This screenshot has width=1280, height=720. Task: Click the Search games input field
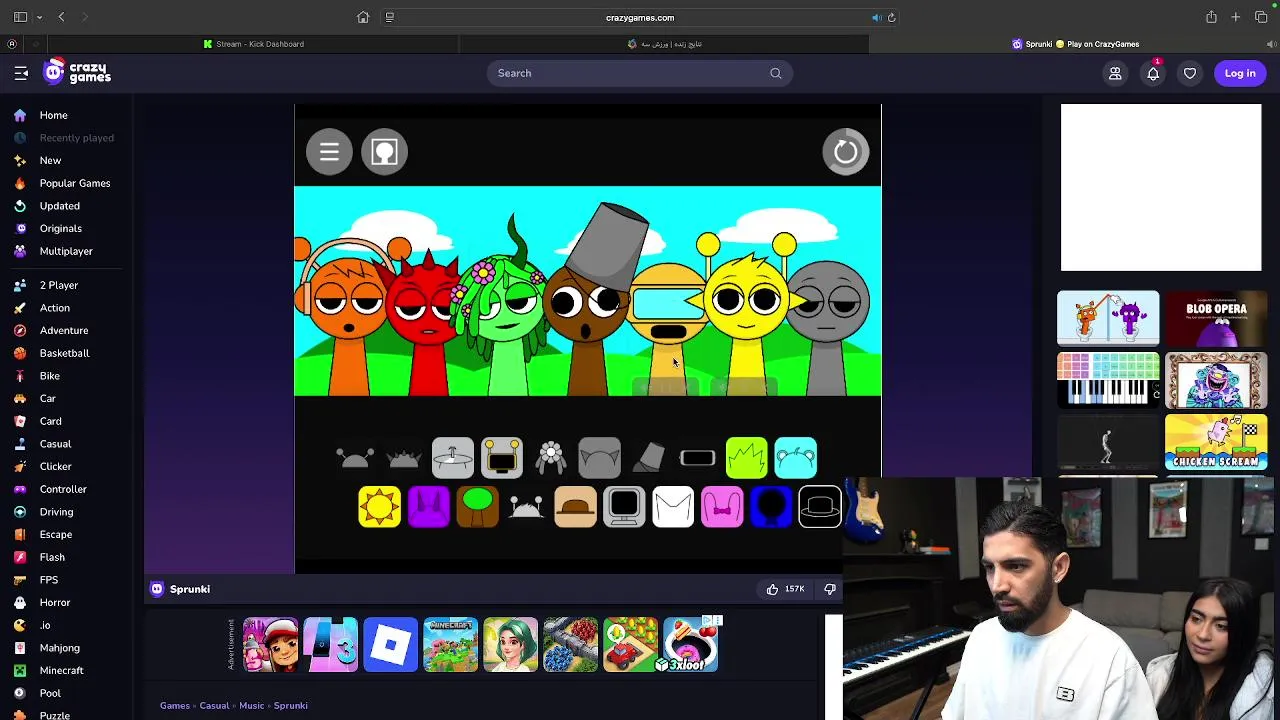(x=640, y=73)
